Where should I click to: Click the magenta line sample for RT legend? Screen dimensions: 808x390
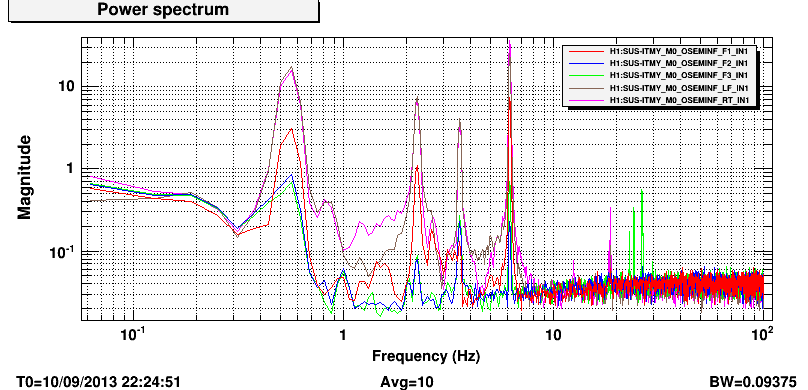pos(585,99)
